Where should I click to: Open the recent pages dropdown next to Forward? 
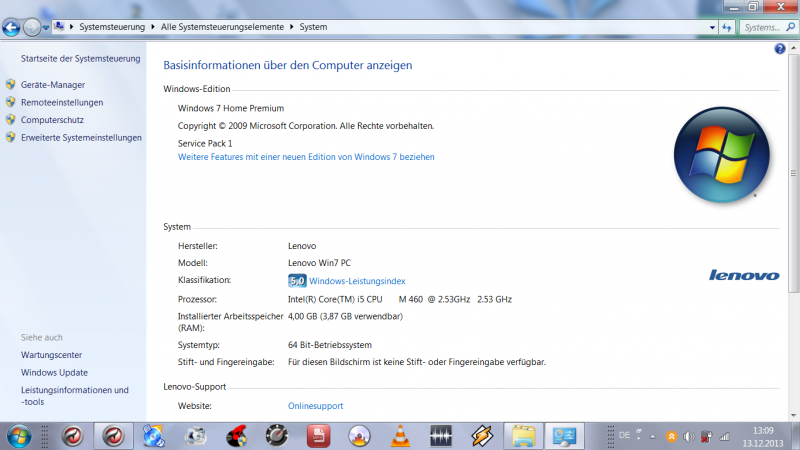pyautogui.click(x=46, y=28)
